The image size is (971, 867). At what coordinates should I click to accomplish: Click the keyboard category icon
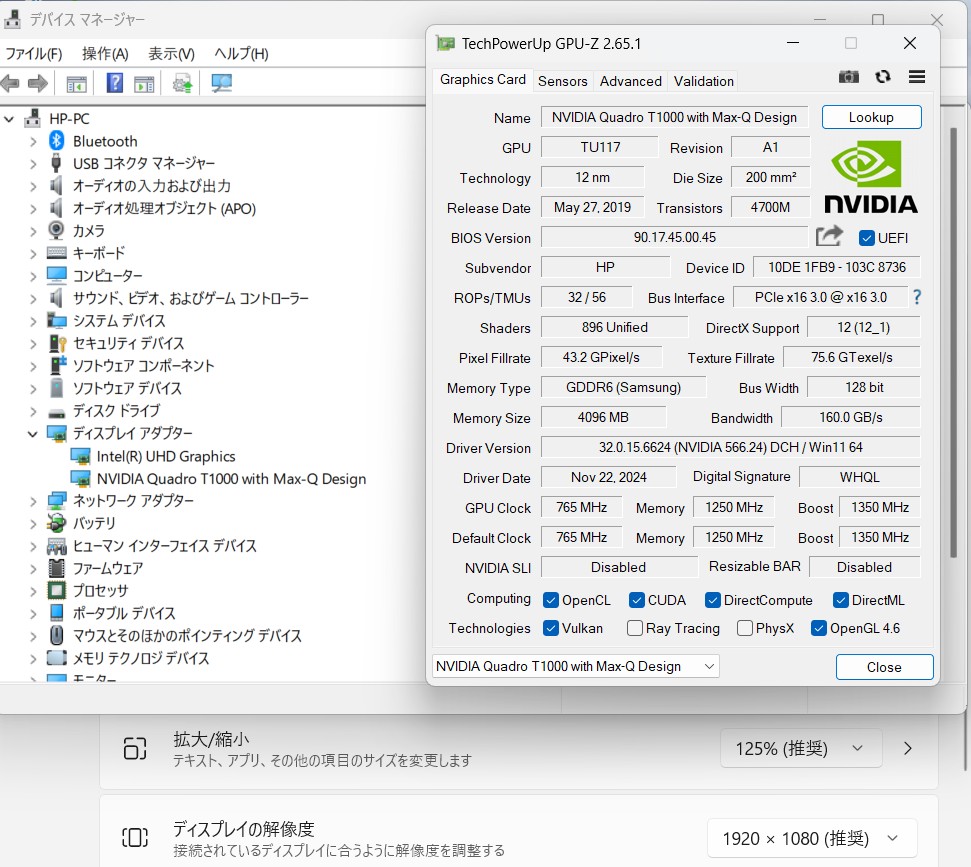[x=56, y=253]
